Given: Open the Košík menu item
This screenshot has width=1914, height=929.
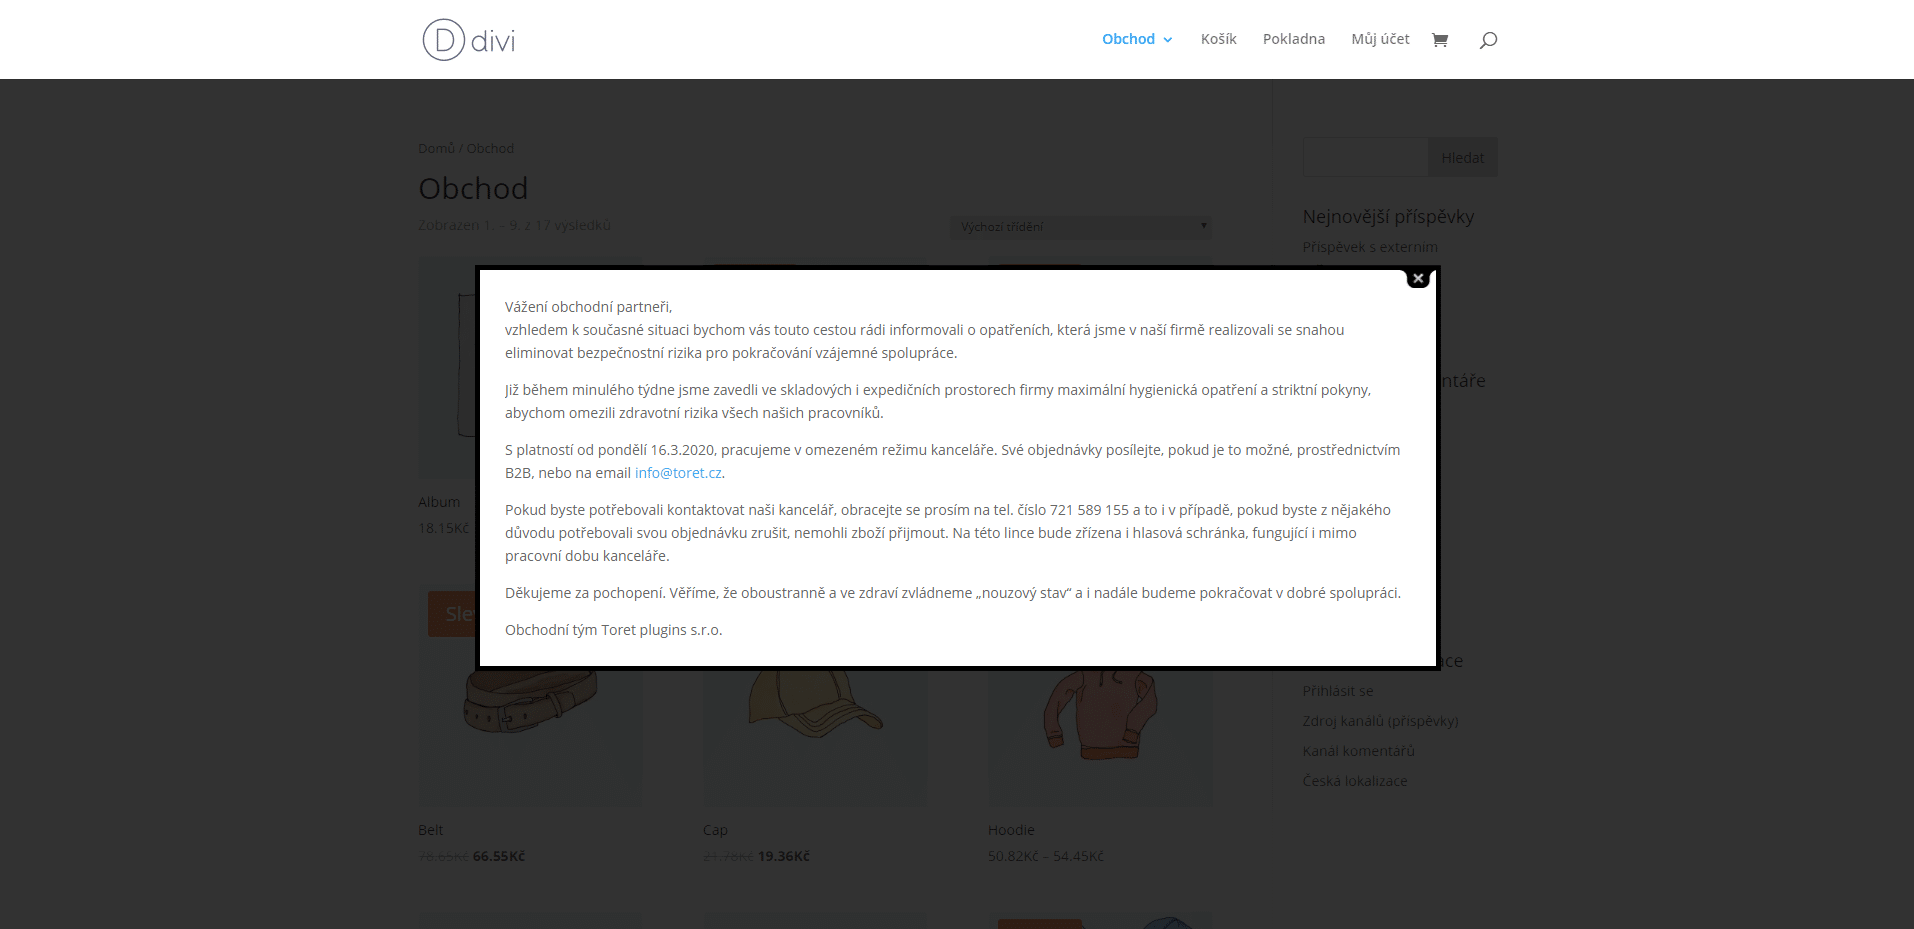Looking at the screenshot, I should coord(1218,39).
